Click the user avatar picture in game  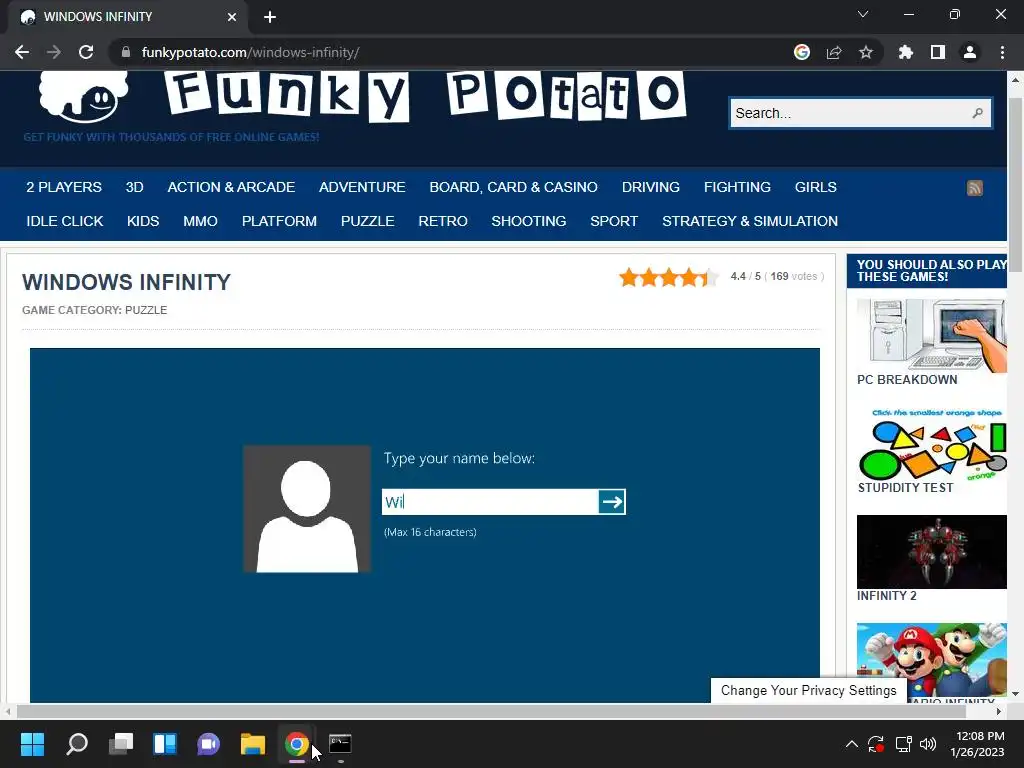tap(306, 509)
